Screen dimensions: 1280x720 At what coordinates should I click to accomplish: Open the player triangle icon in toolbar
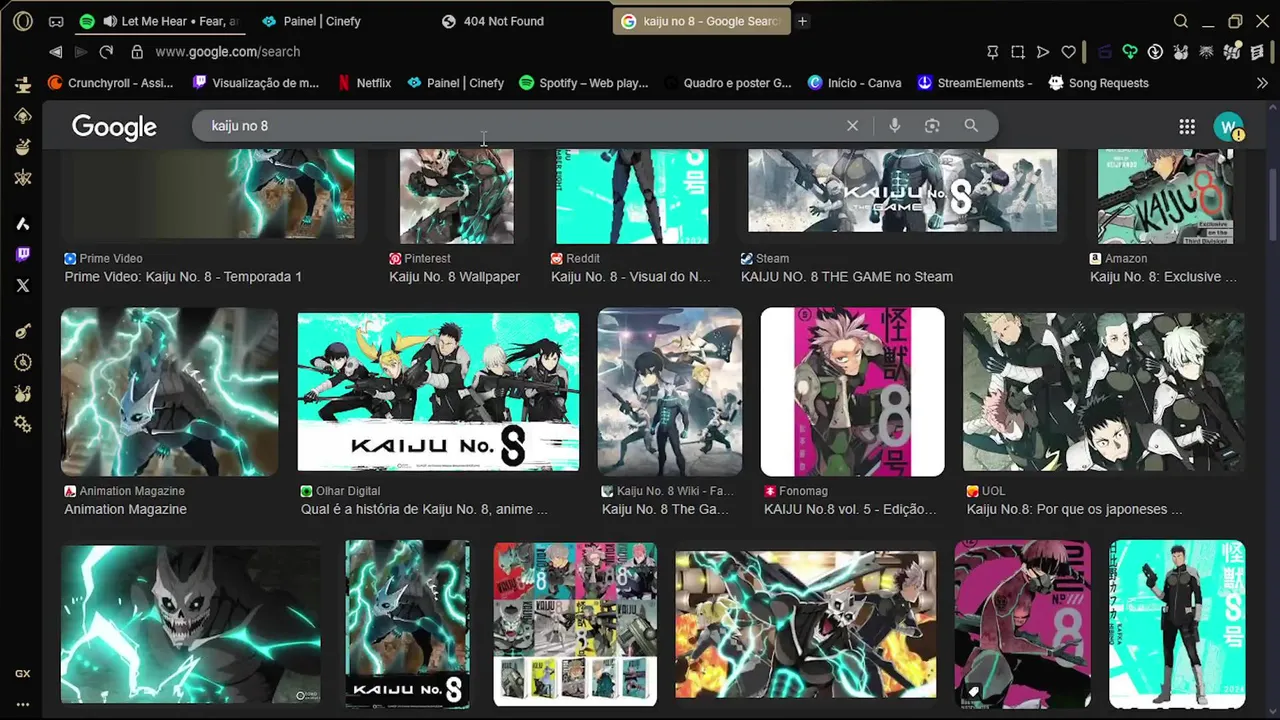[1043, 52]
